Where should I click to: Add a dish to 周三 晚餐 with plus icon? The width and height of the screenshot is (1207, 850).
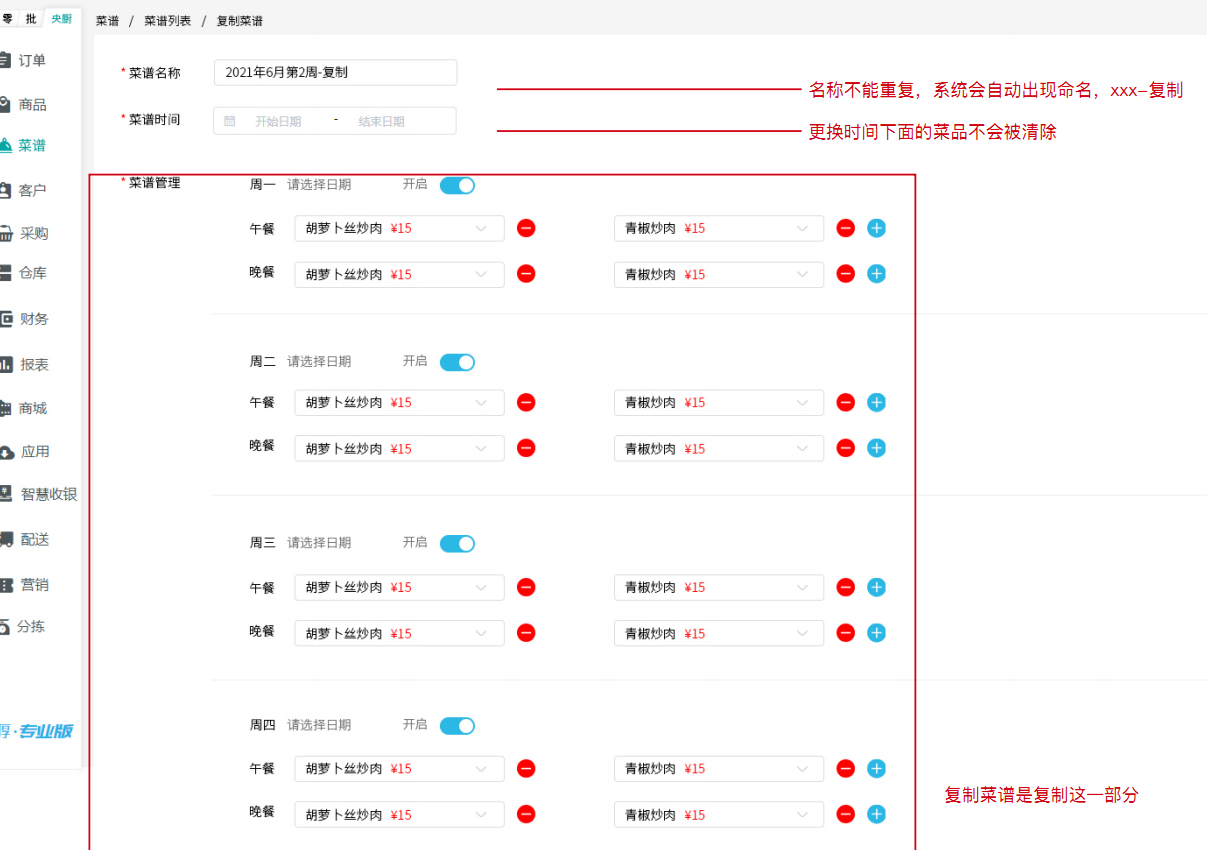(x=876, y=633)
